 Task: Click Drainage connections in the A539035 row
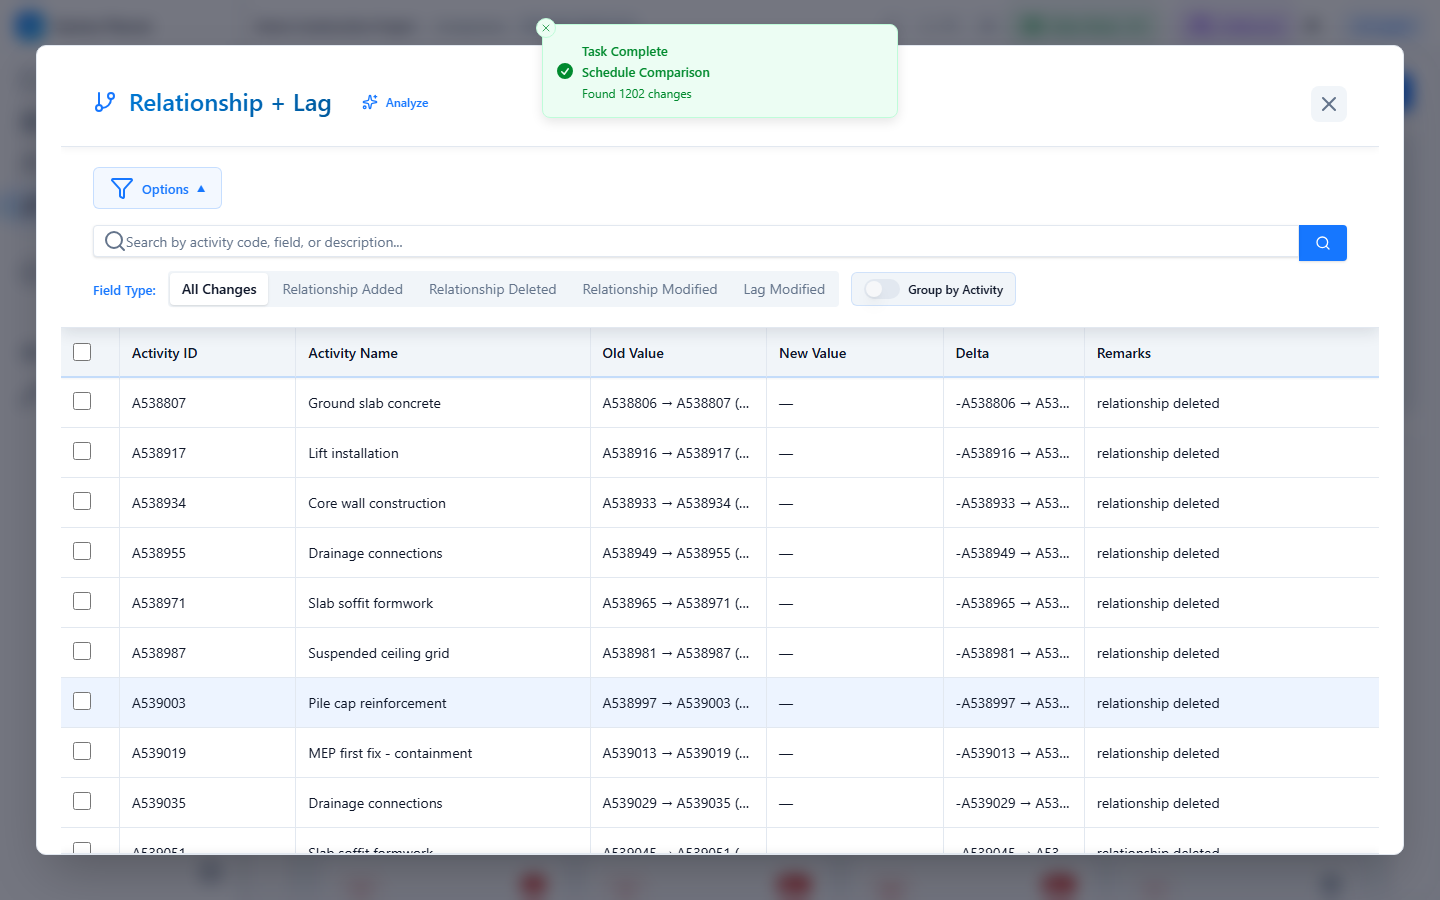(x=375, y=803)
